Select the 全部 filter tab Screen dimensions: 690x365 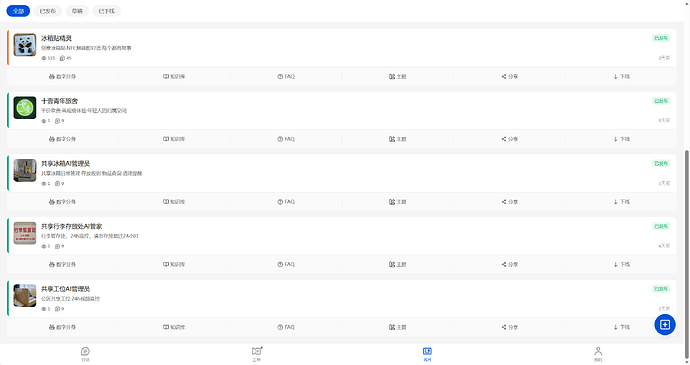pyautogui.click(x=18, y=11)
